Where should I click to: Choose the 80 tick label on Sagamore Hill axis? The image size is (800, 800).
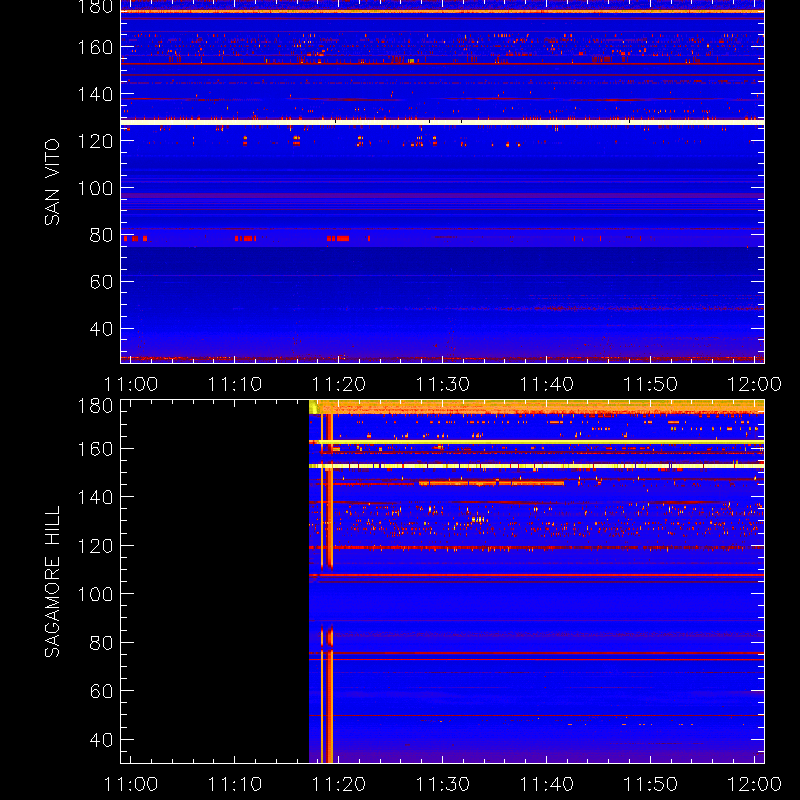101,643
